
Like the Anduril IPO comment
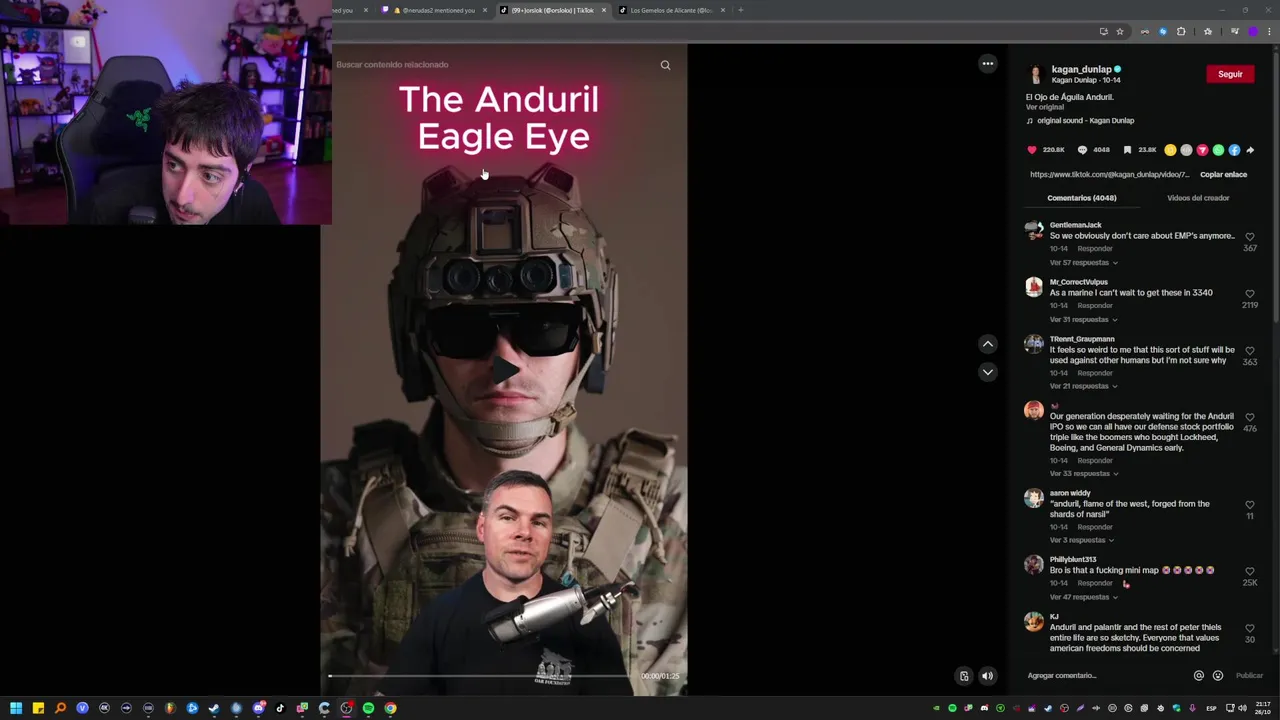[1250, 417]
